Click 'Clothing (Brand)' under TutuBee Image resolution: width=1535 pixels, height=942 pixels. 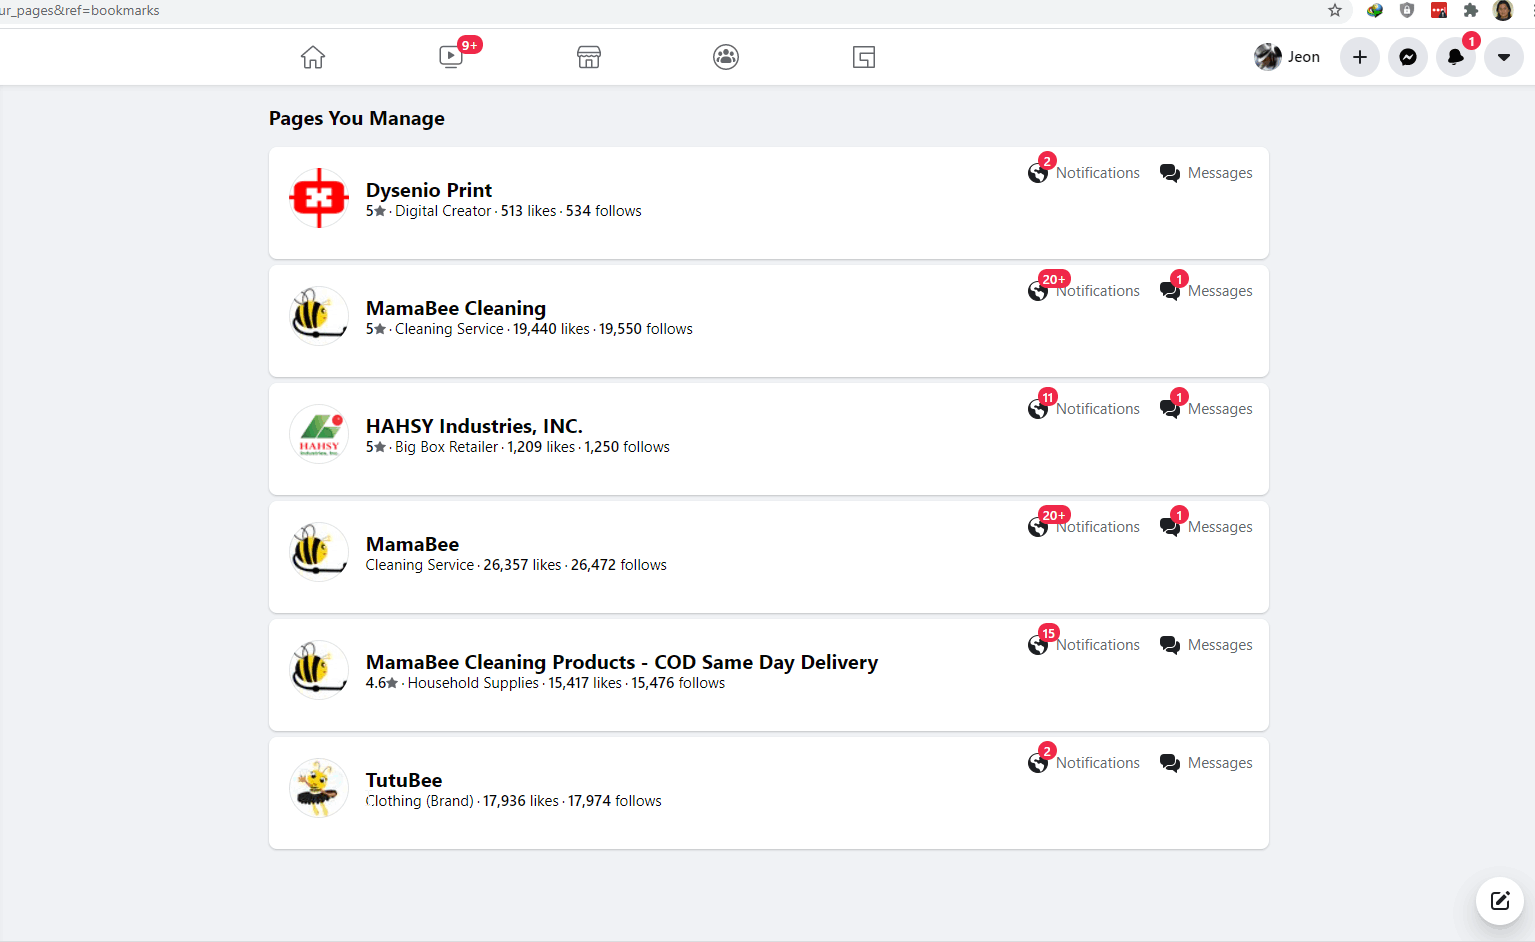420,801
